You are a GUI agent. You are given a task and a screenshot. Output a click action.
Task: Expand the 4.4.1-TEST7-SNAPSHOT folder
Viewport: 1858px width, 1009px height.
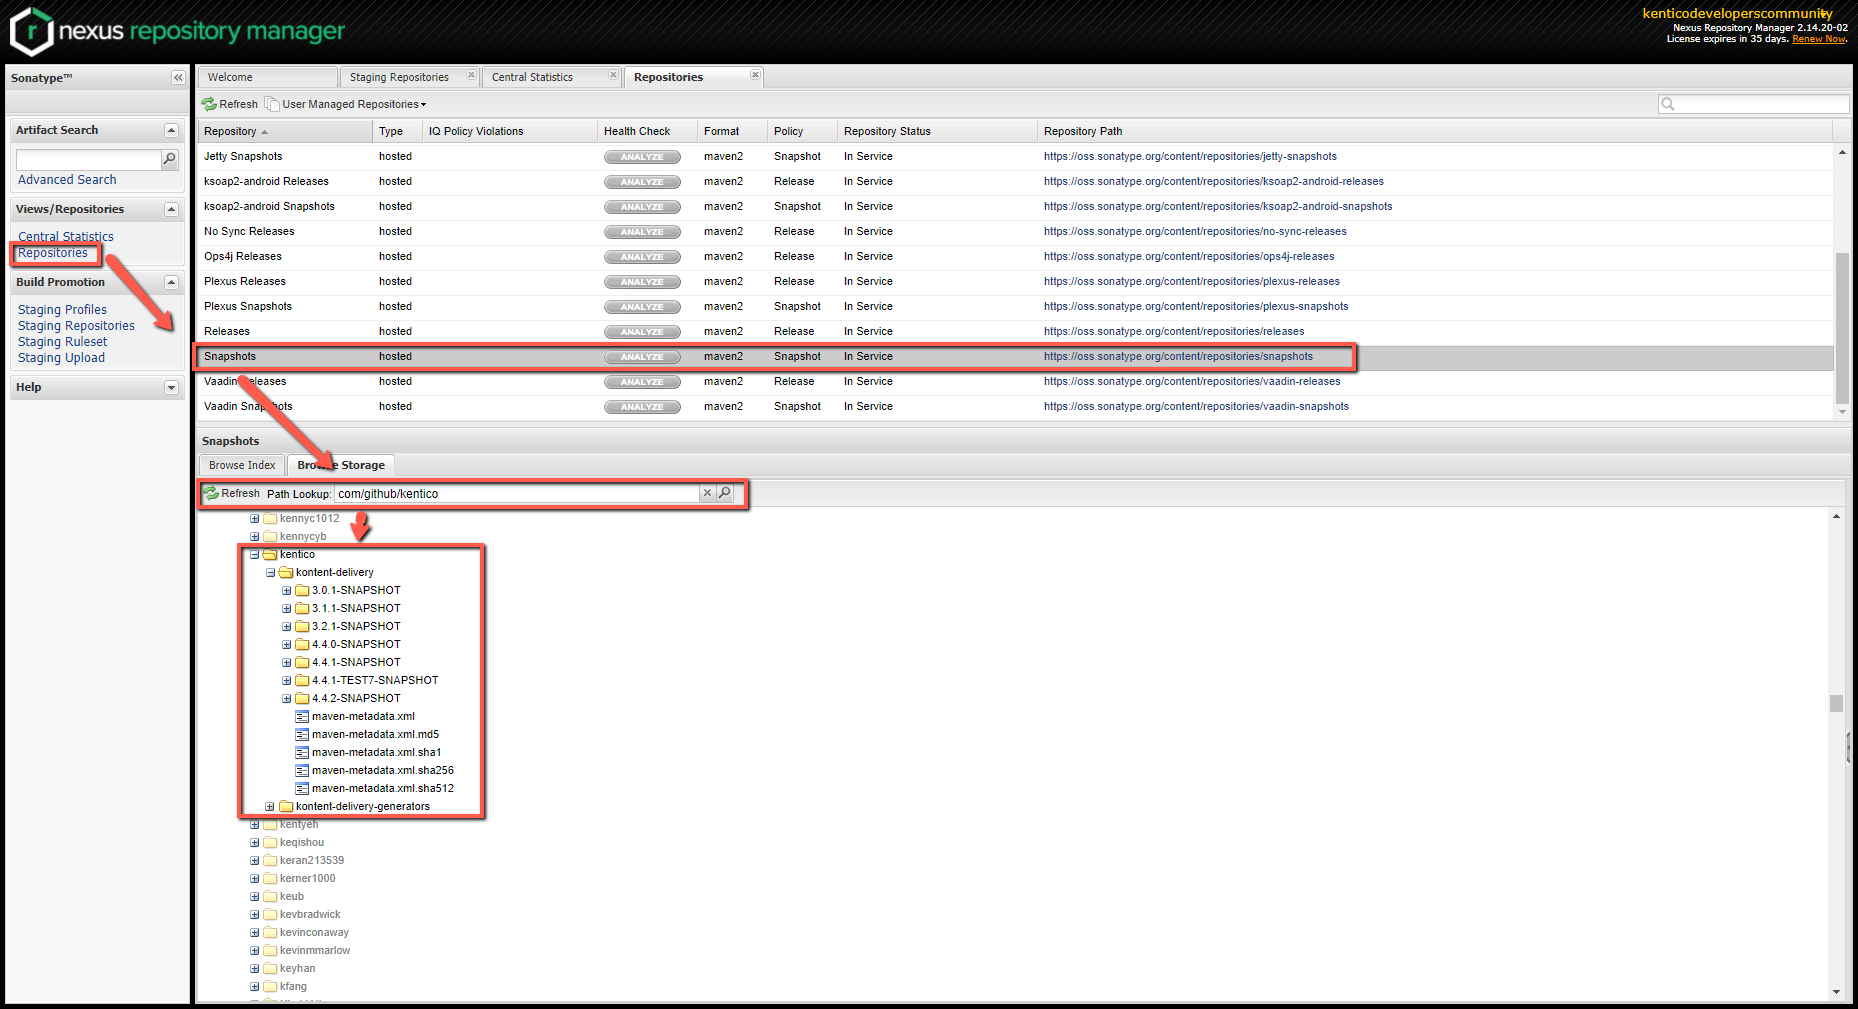286,680
